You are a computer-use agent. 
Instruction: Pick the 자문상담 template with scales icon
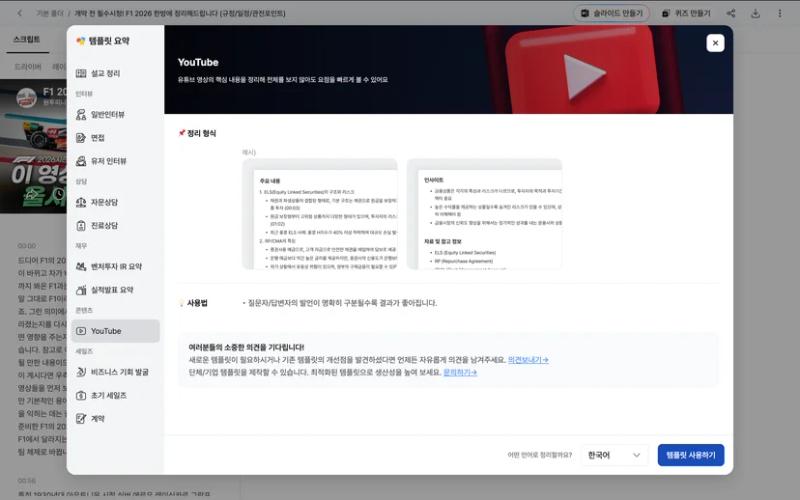click(x=115, y=203)
